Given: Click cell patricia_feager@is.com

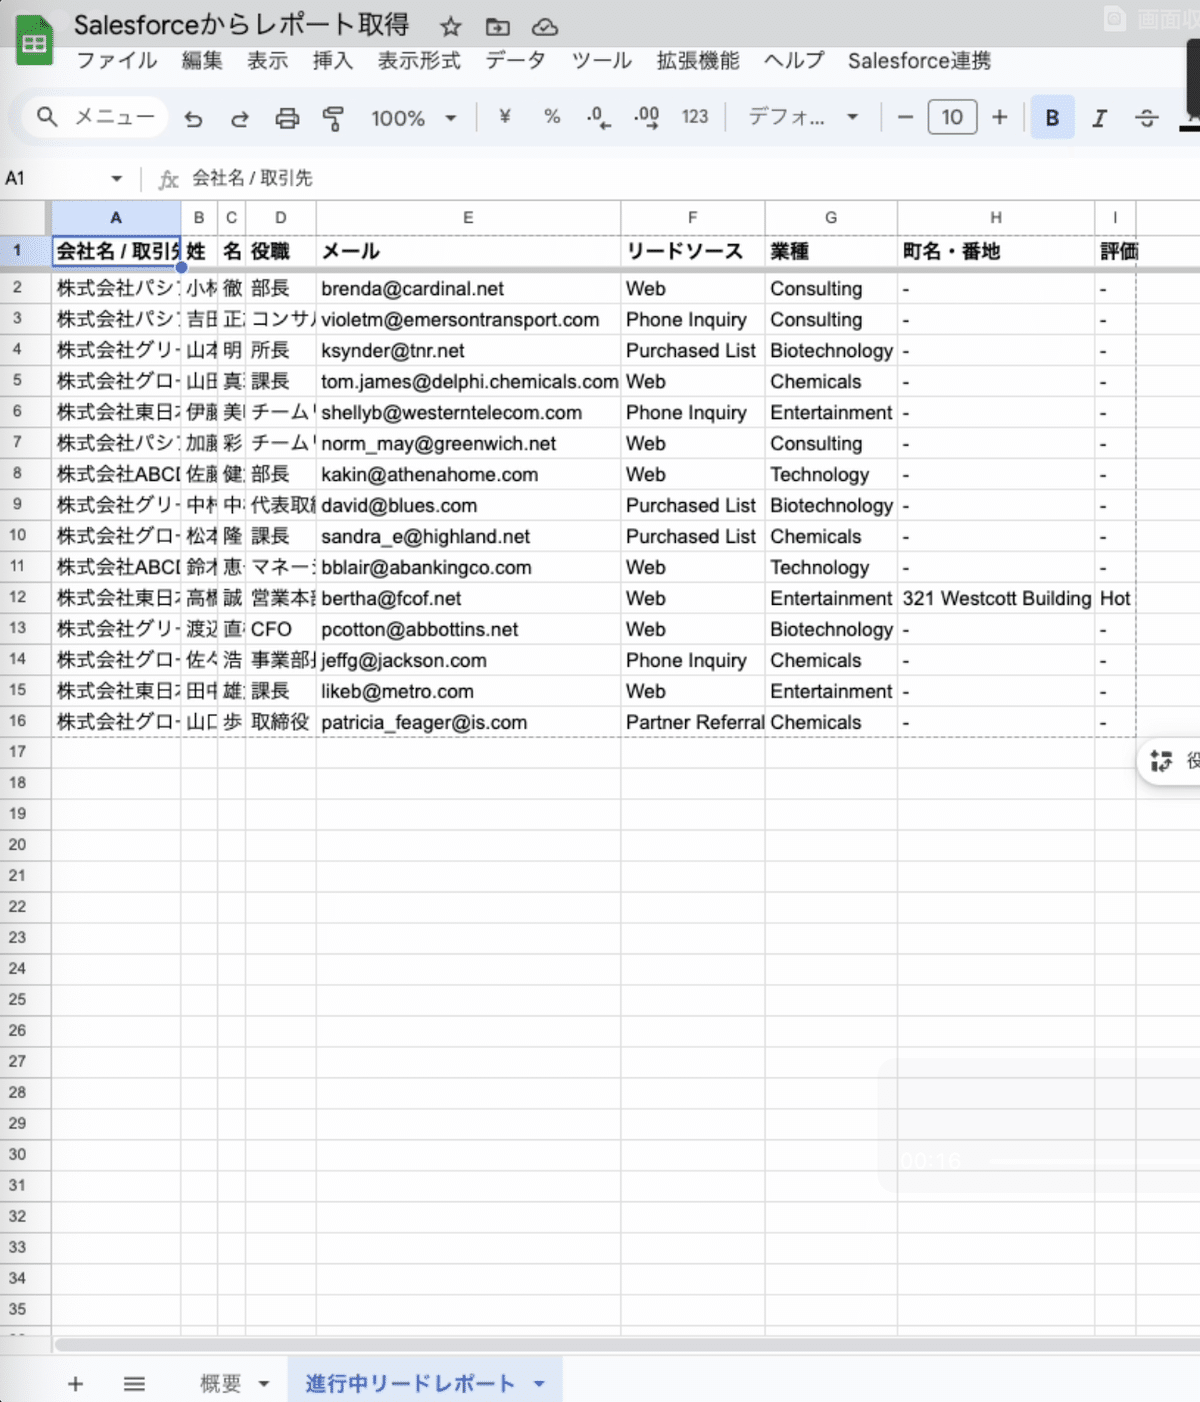Looking at the screenshot, I should click(x=468, y=722).
